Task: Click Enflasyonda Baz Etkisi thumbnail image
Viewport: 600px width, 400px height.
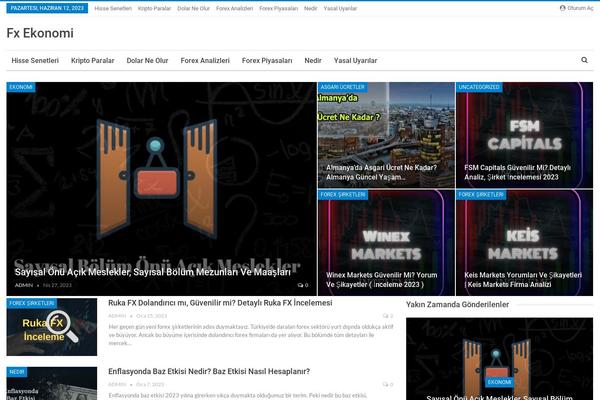Action: click(52, 384)
